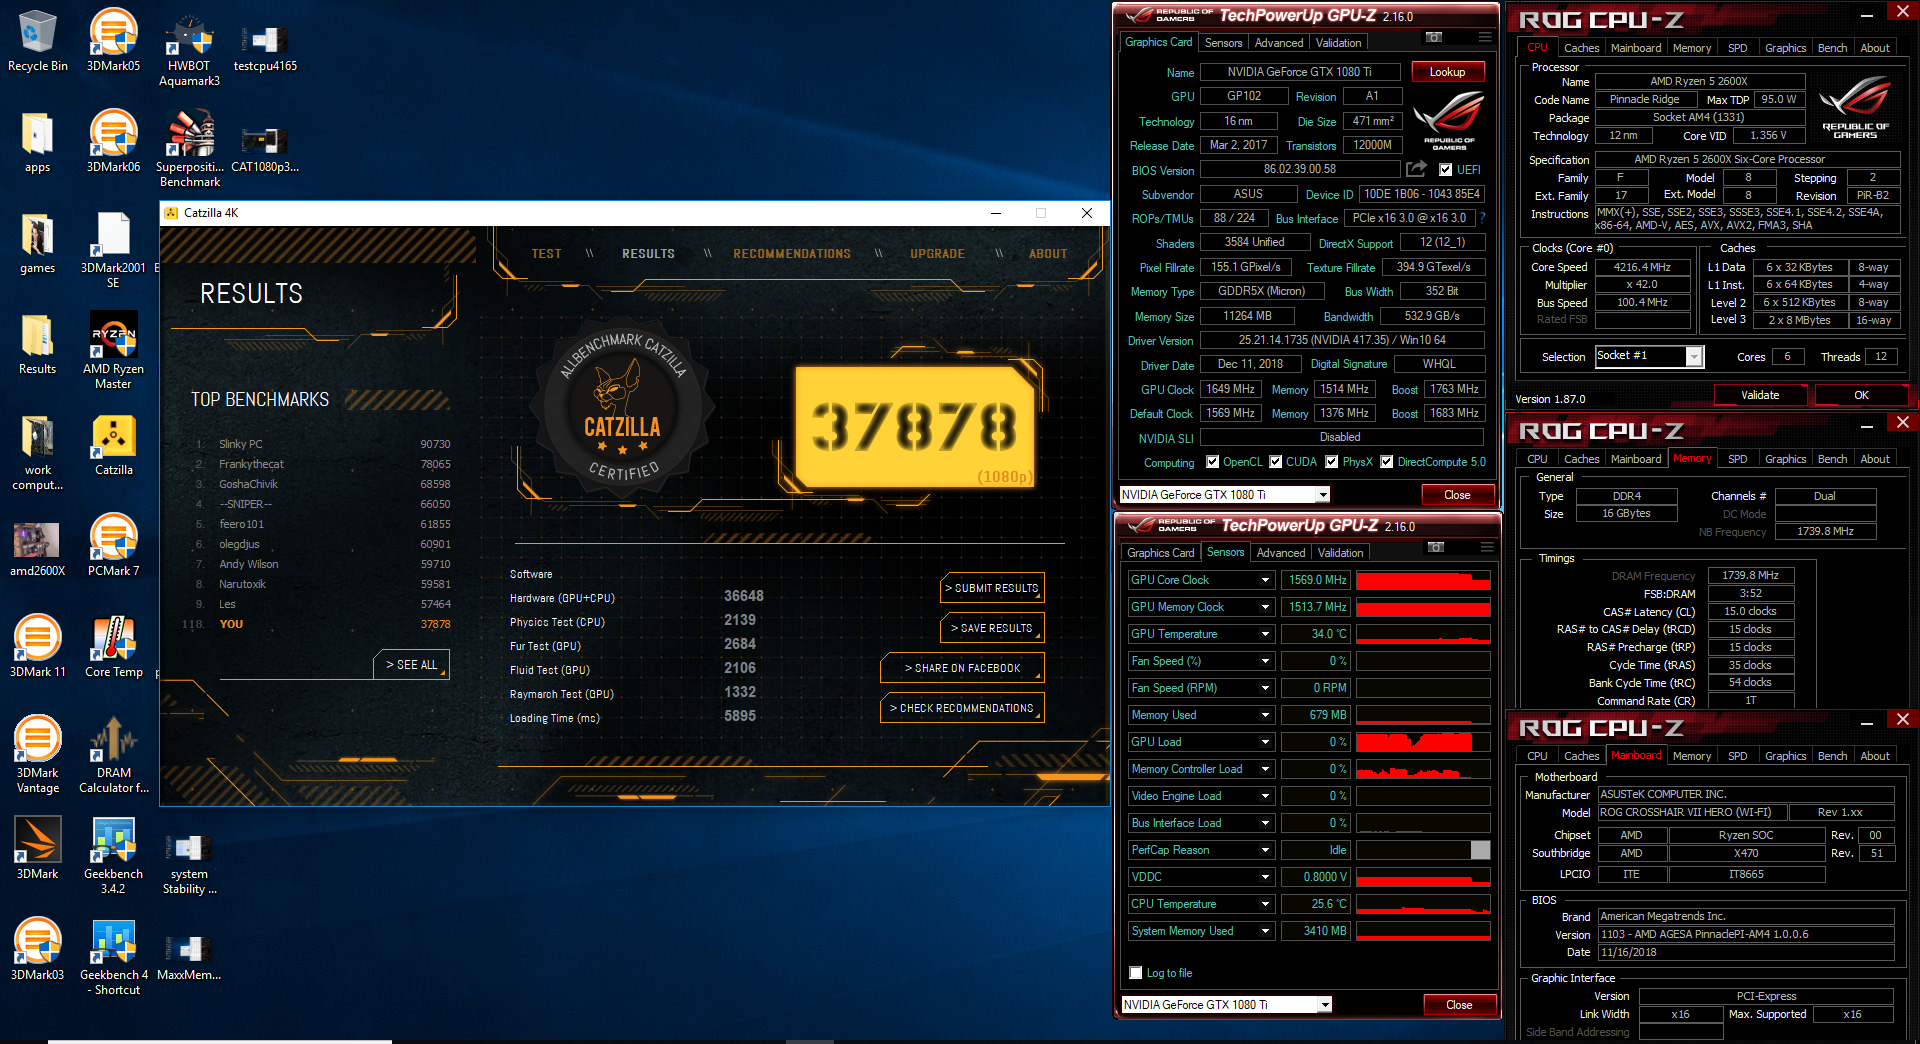Launch AMD Ryzen Master shortcut
Image resolution: width=1920 pixels, height=1044 pixels.
point(113,351)
